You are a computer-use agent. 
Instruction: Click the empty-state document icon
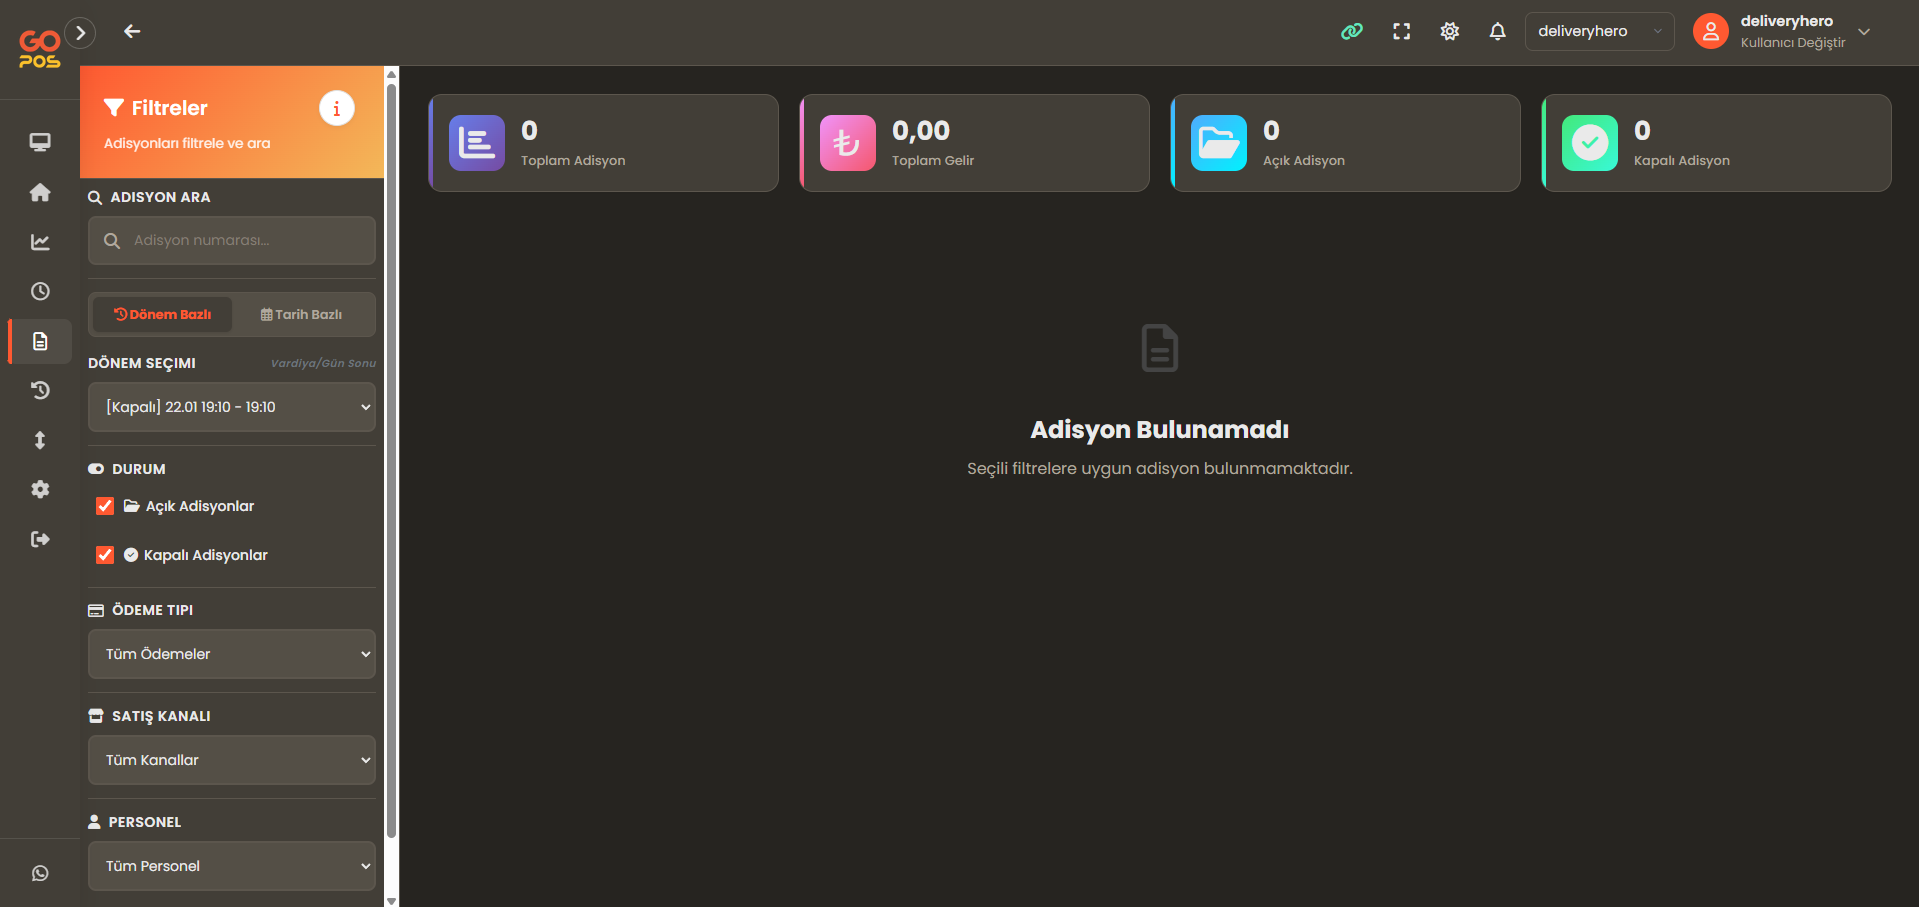[1160, 348]
